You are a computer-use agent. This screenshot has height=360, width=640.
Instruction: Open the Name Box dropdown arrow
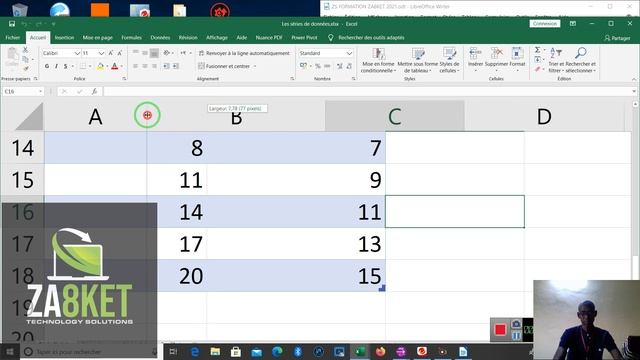(40, 91)
